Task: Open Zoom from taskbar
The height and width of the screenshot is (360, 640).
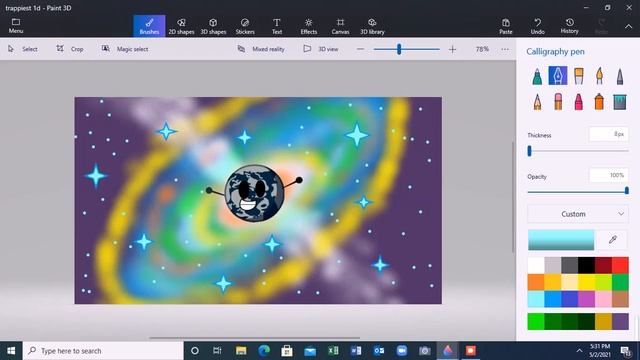Action: coord(402,351)
